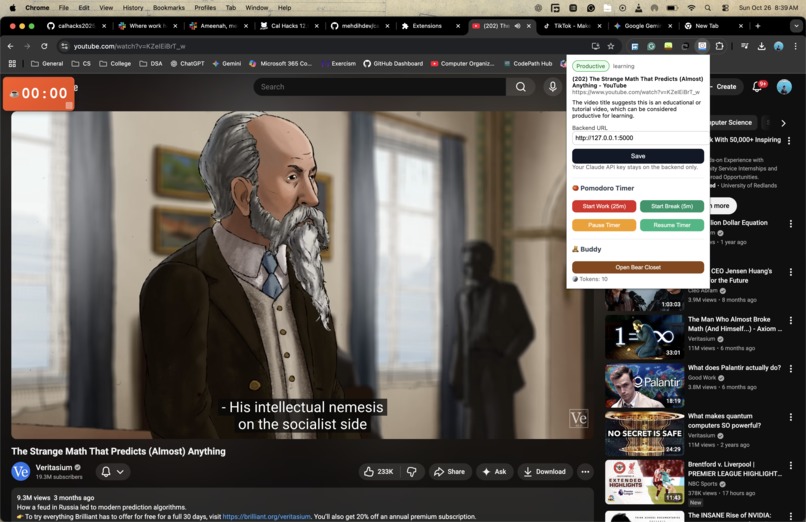The width and height of the screenshot is (806, 522).
Task: Like the video with 233K thumbs-up
Action: (378, 472)
